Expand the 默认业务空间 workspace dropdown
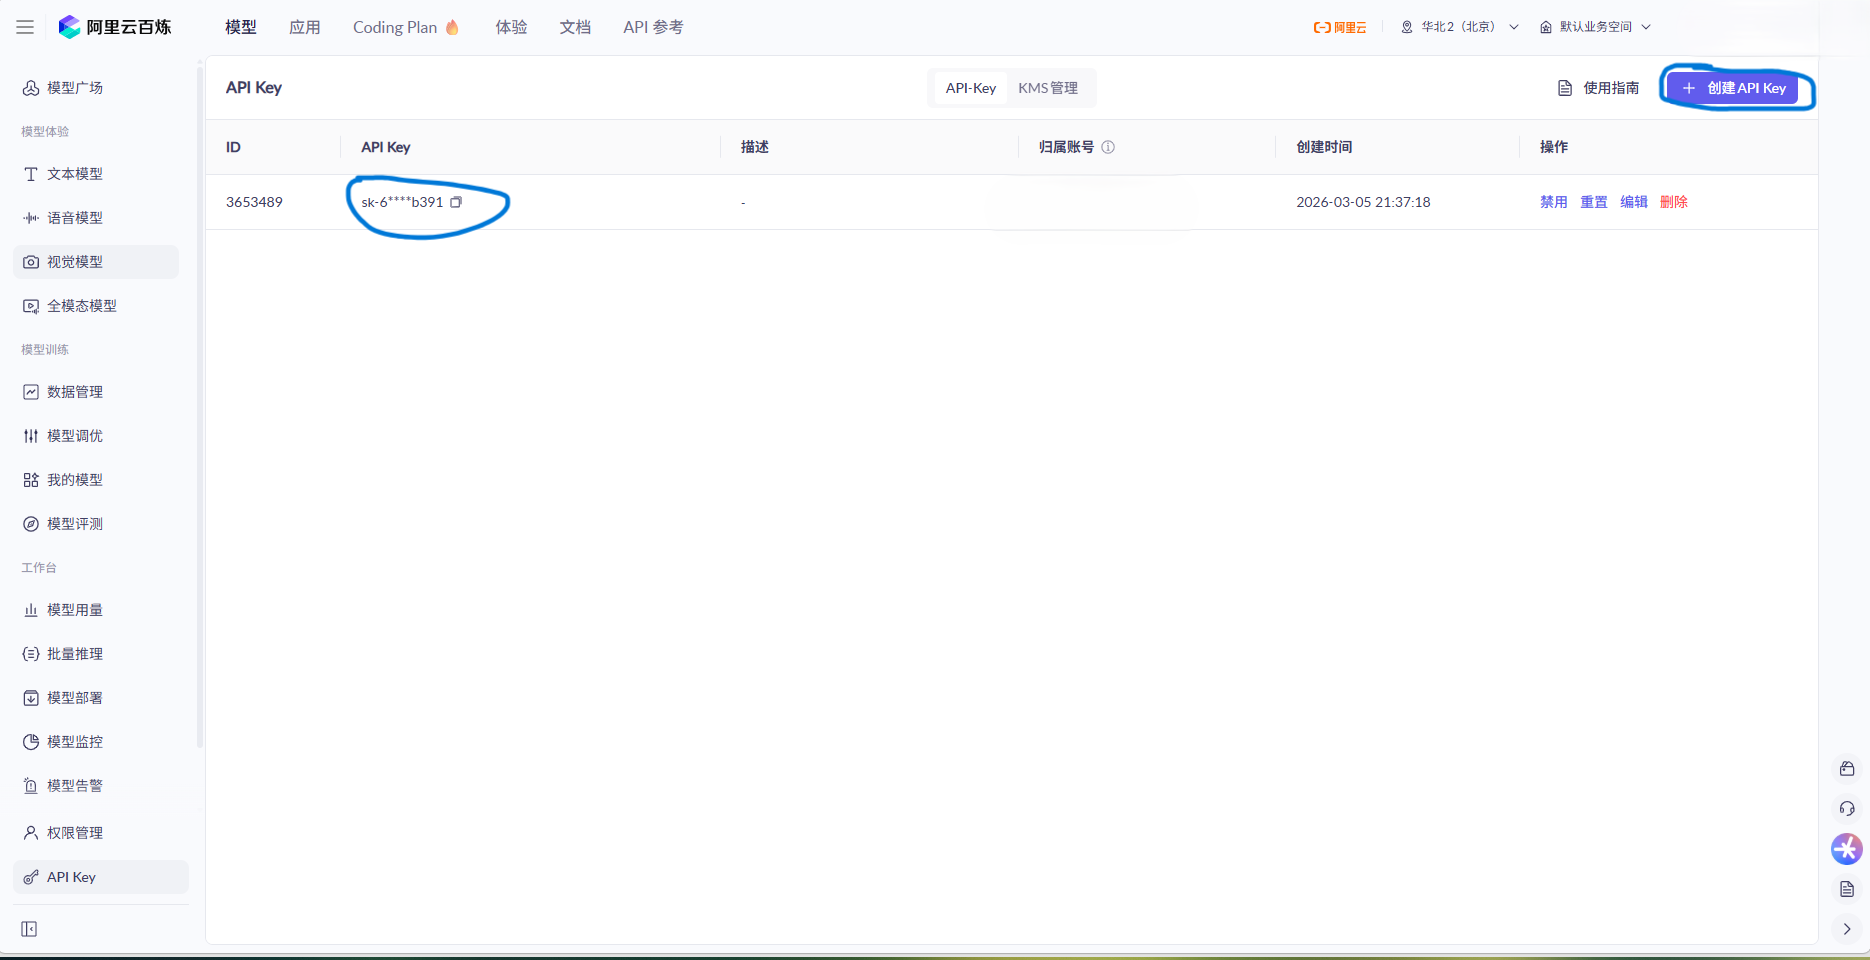Screen dimensions: 1870x960 tap(1595, 27)
